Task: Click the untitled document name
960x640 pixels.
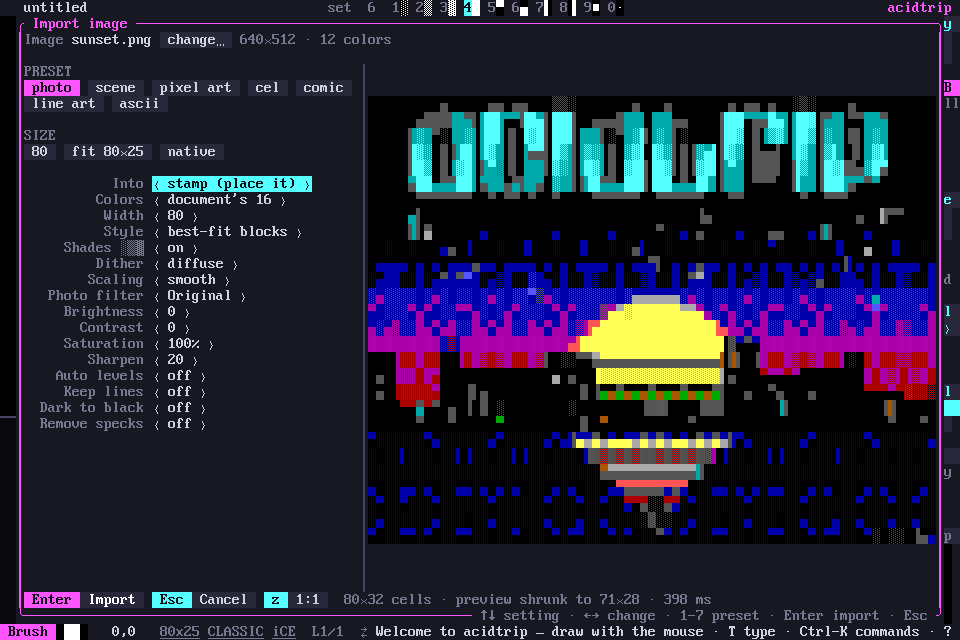Action: coord(56,8)
